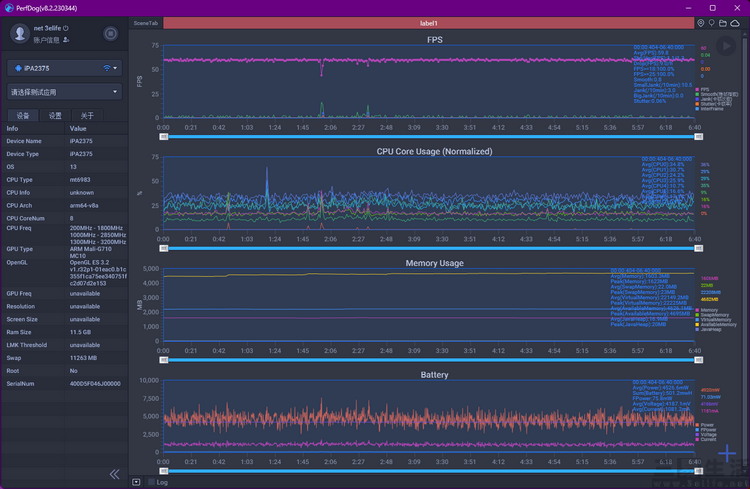Click the Value column header
Screen dimensions: 750x489
pos(78,128)
